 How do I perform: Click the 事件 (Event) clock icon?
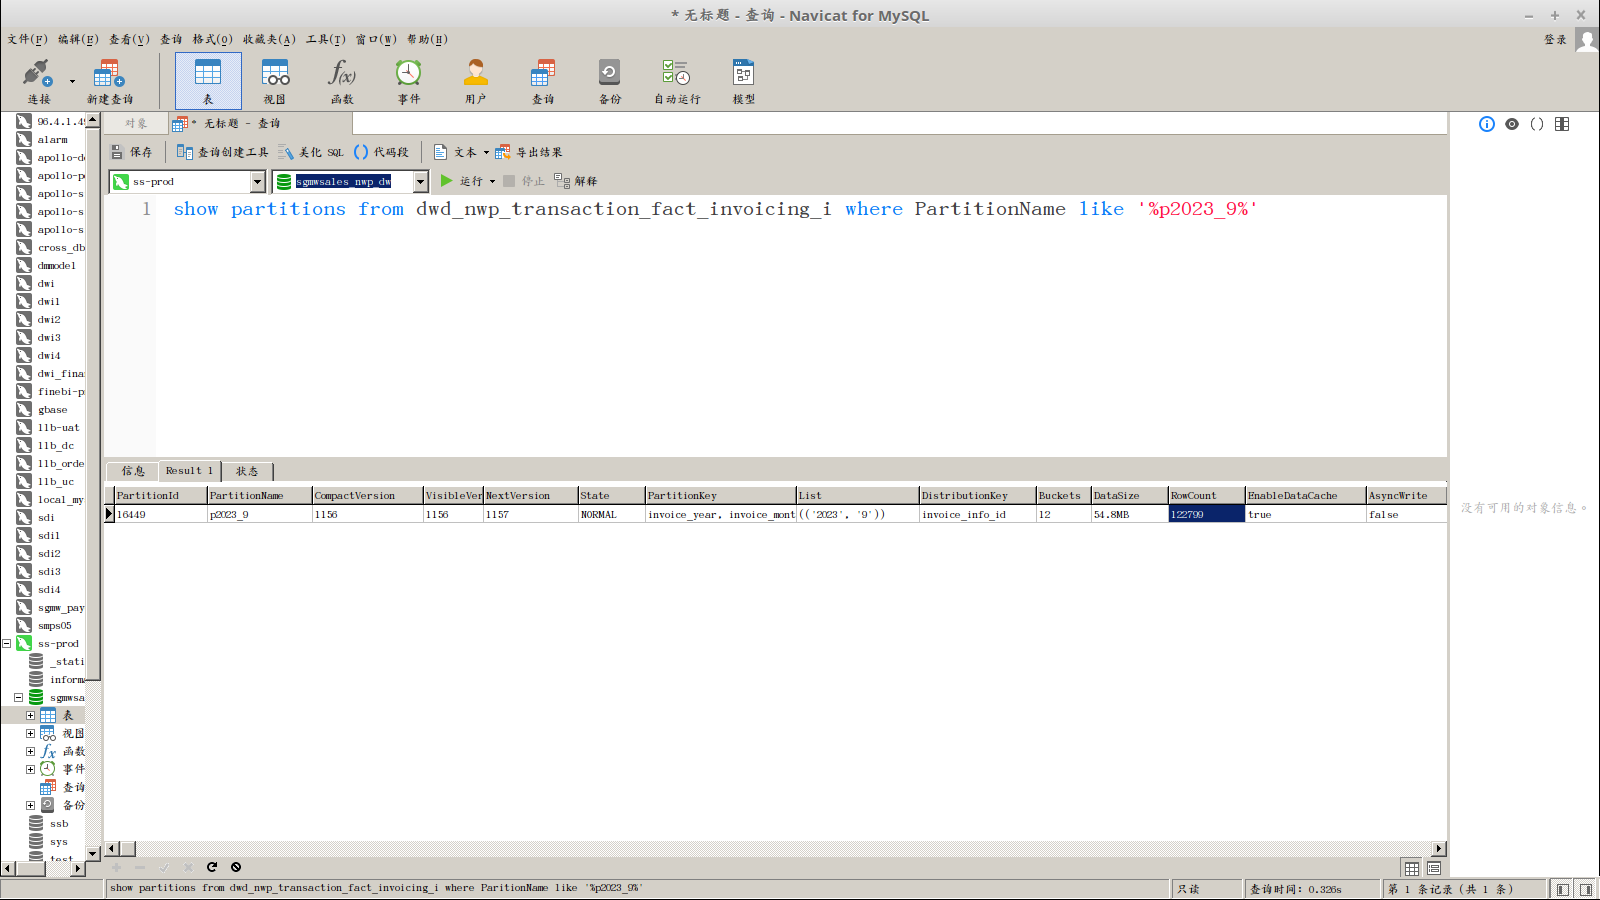408,80
